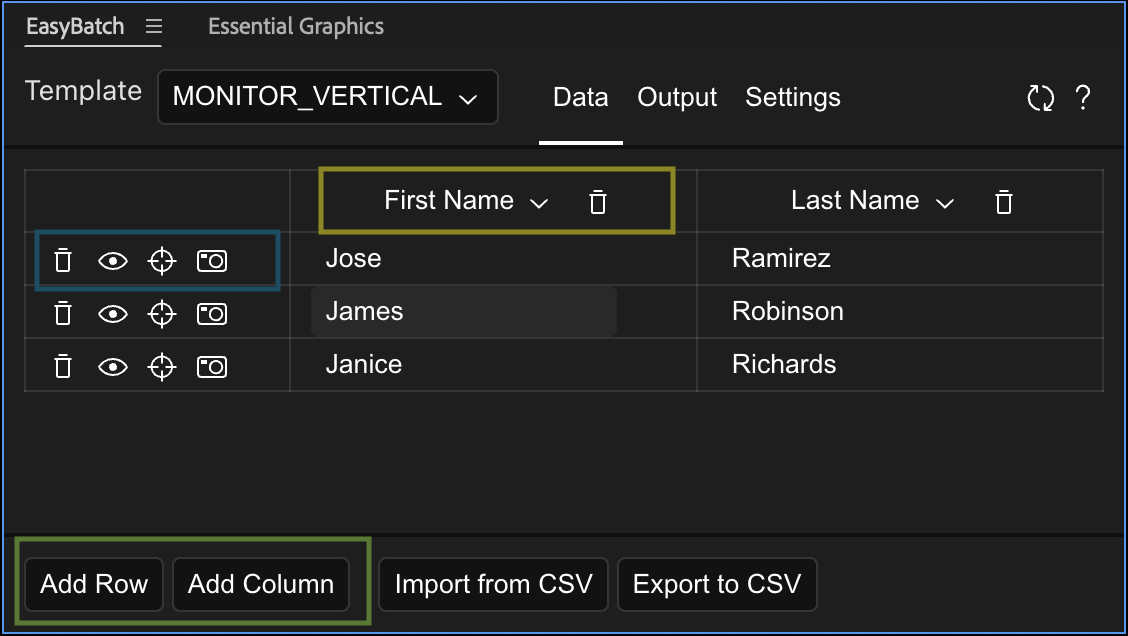Screen dimensions: 1128x636
Task: Click the crosshair icon in Jose's row
Action: (x=162, y=260)
